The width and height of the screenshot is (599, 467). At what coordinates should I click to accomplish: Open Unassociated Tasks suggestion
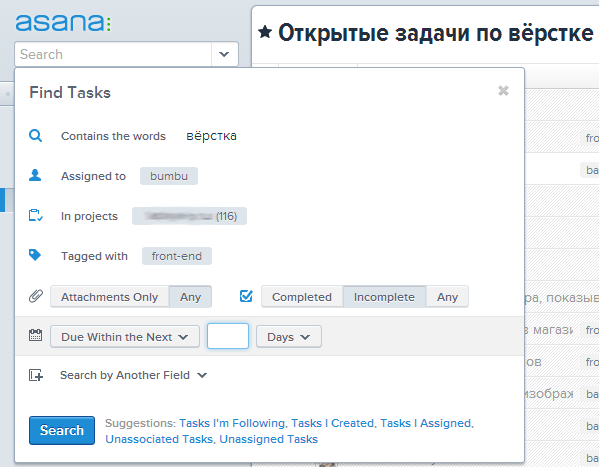click(159, 439)
